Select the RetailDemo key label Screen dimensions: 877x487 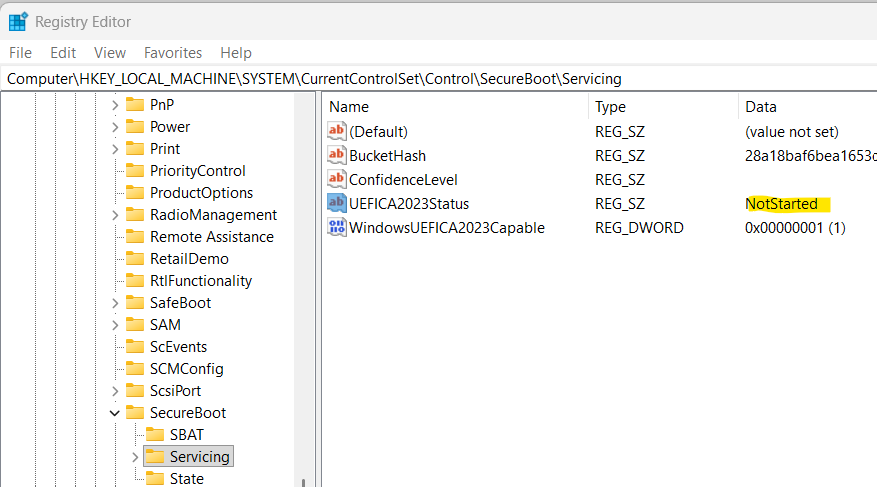pyautogui.click(x=189, y=258)
